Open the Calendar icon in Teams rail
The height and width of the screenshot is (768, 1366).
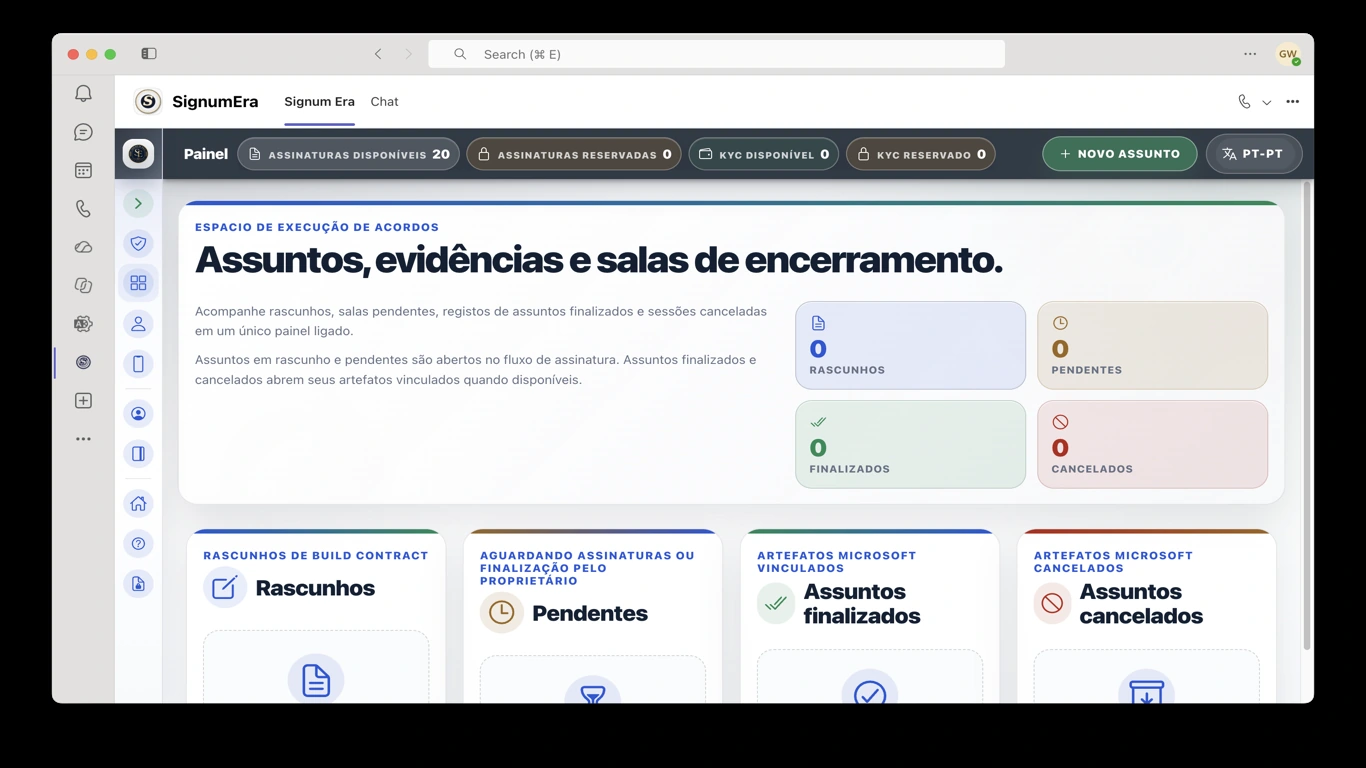click(x=83, y=171)
